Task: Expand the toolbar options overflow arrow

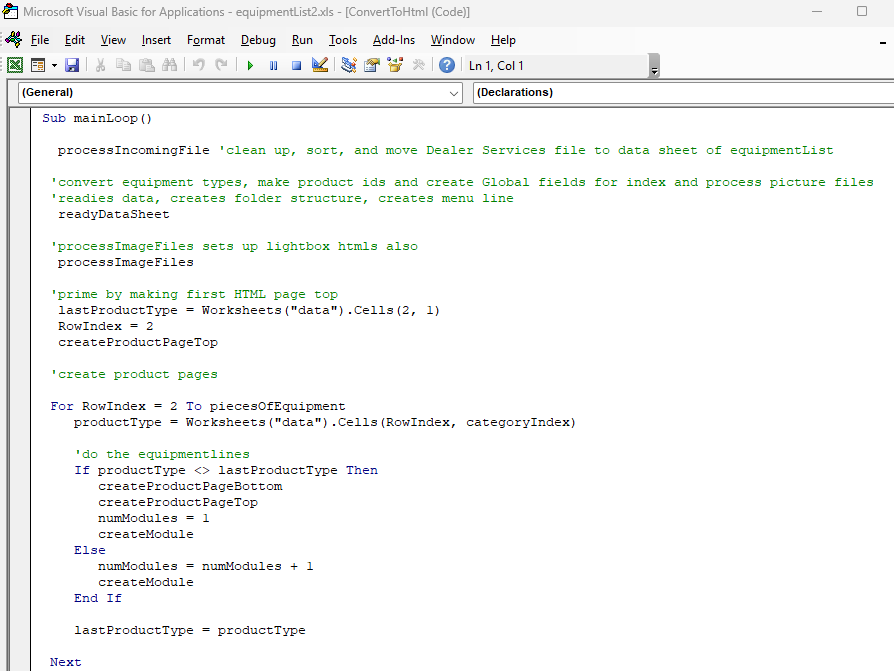Action: coord(654,69)
